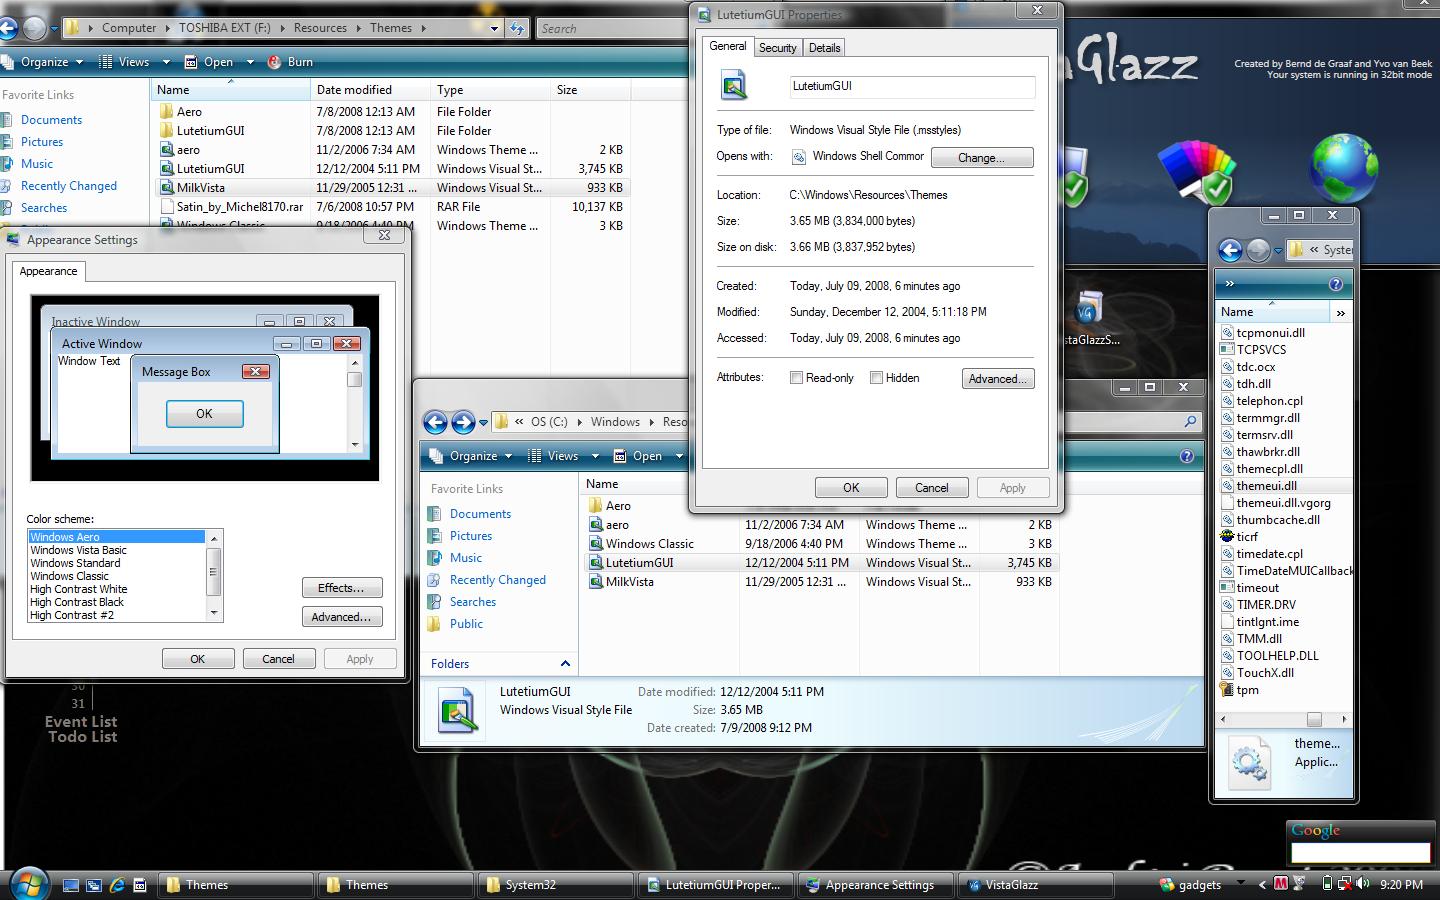Click the LutetiumGUI icon in Properties dialog
Screen dimensions: 1440x900
point(735,86)
